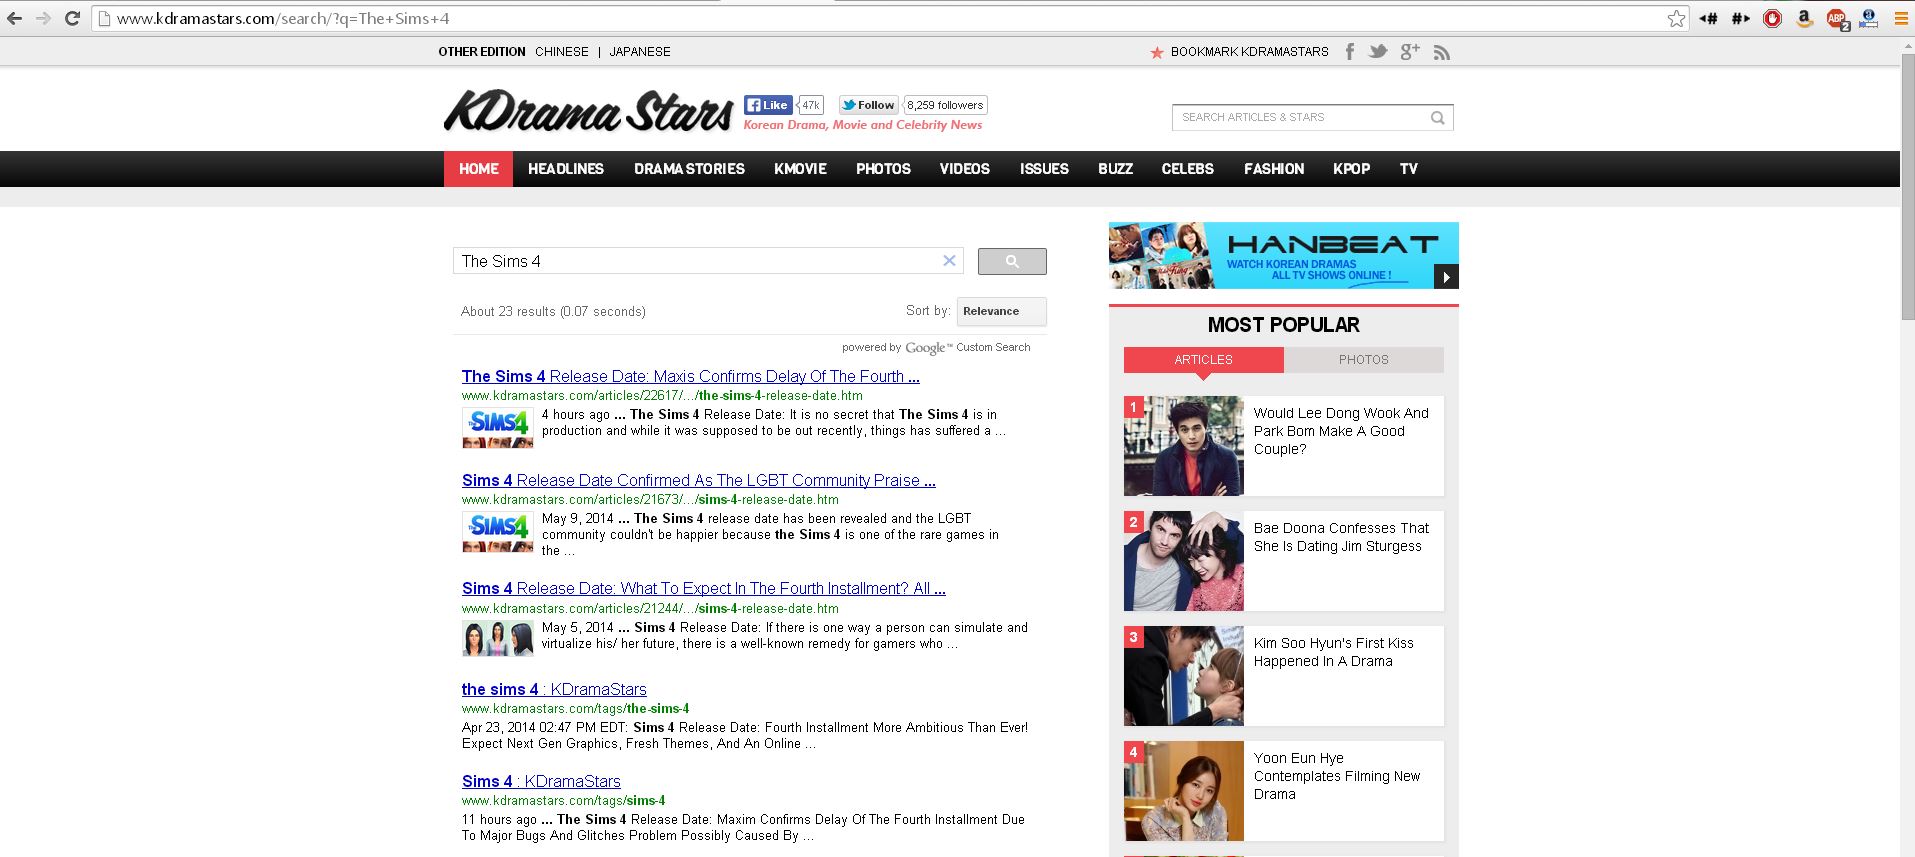The image size is (1915, 857).
Task: Clear the search query with the X icon
Action: 949,261
